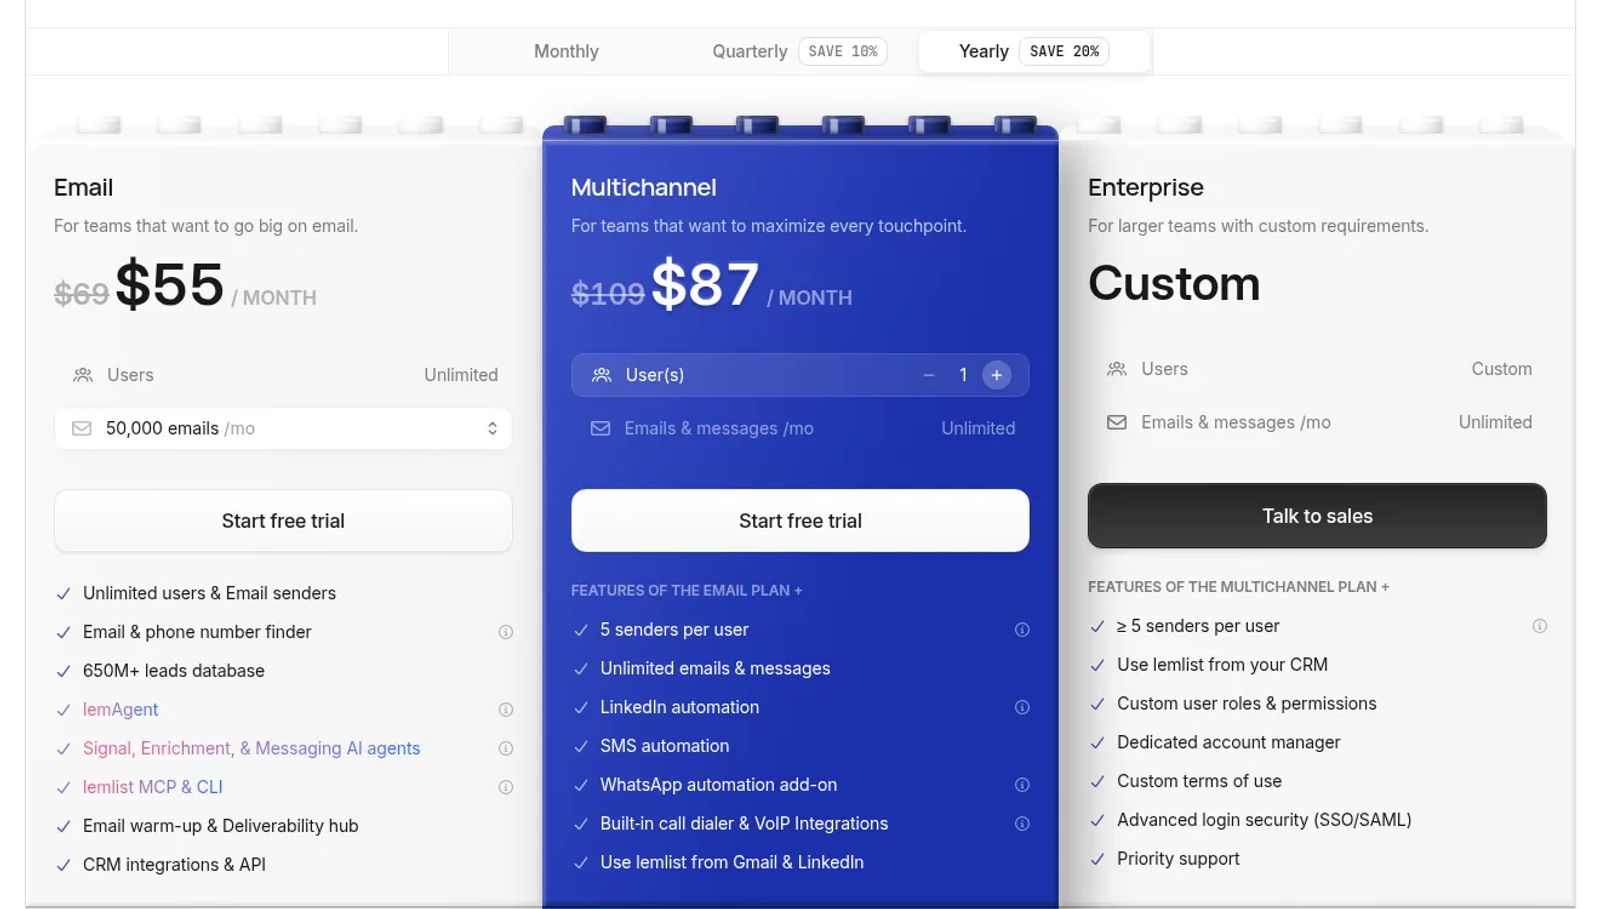Click the Email plan users icon
Viewport: 1600px width, 909px height.
click(x=83, y=375)
